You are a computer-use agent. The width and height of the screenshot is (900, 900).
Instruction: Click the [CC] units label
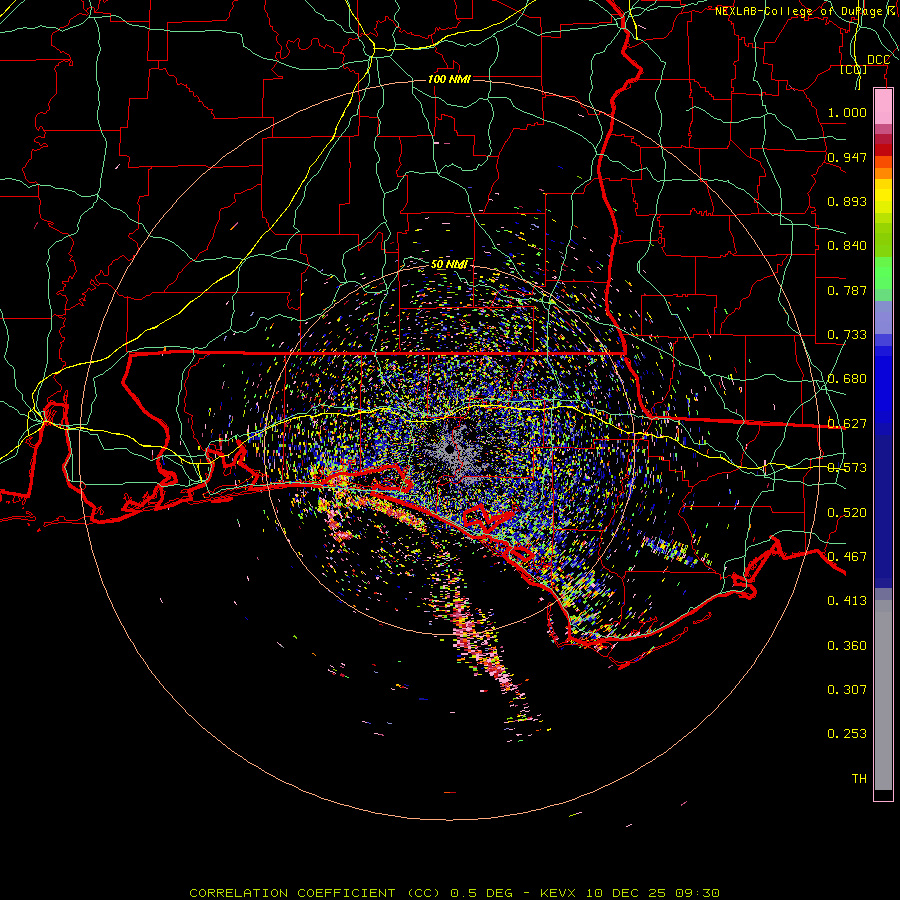pos(854,69)
